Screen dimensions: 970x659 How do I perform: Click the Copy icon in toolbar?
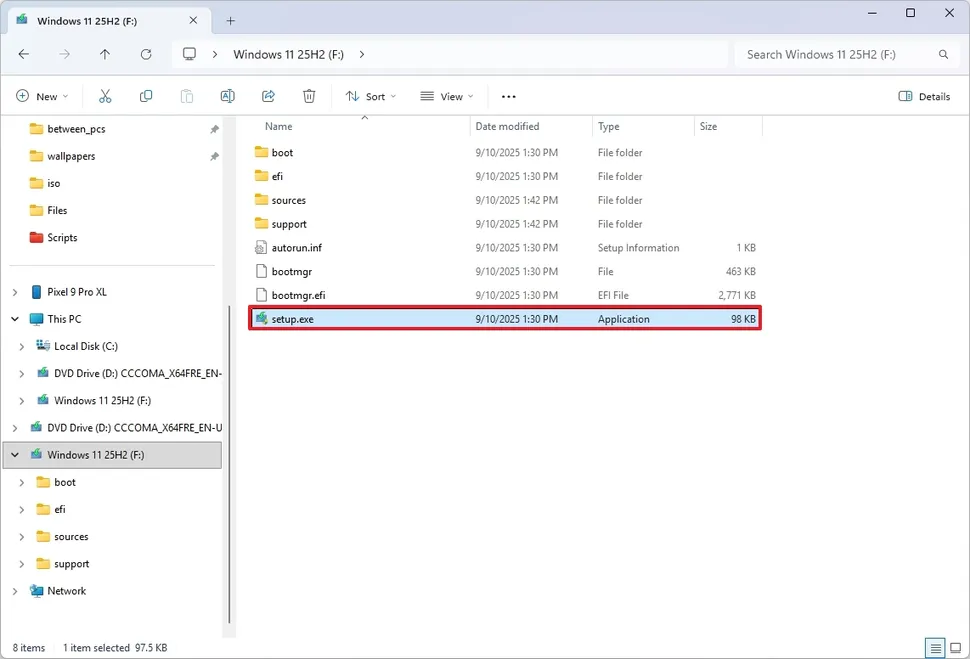point(146,96)
